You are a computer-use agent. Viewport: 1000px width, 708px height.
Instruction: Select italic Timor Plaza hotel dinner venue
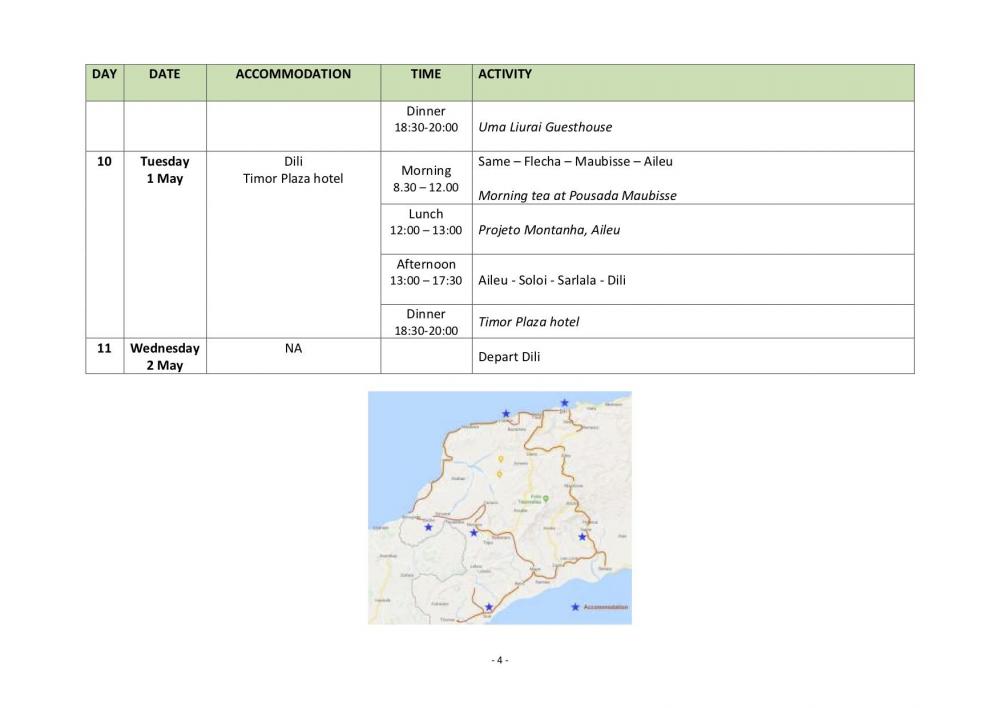point(529,322)
